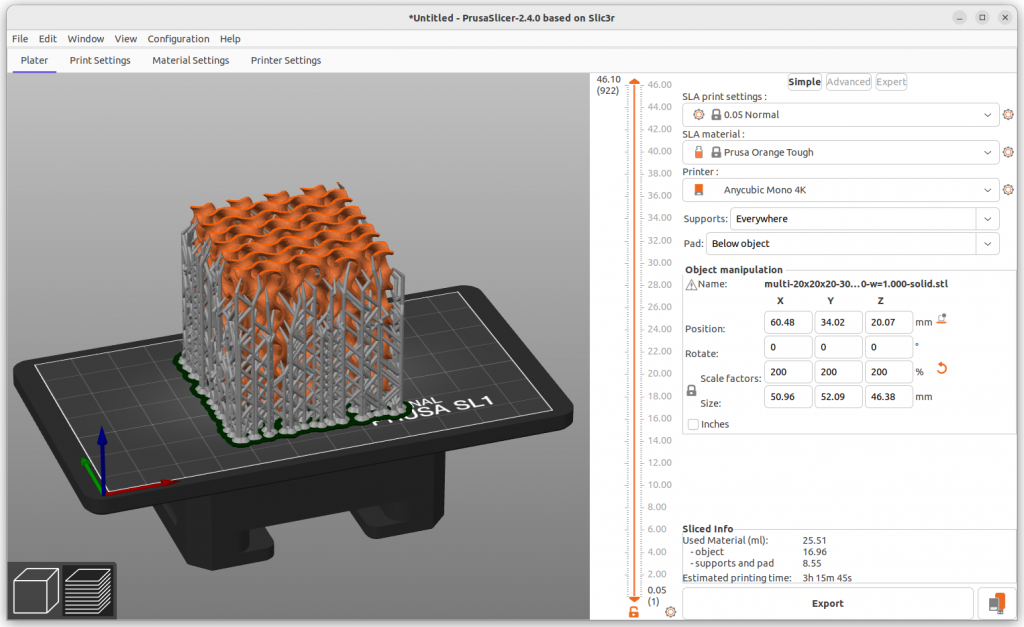Click the Rotate X field

(x=788, y=347)
